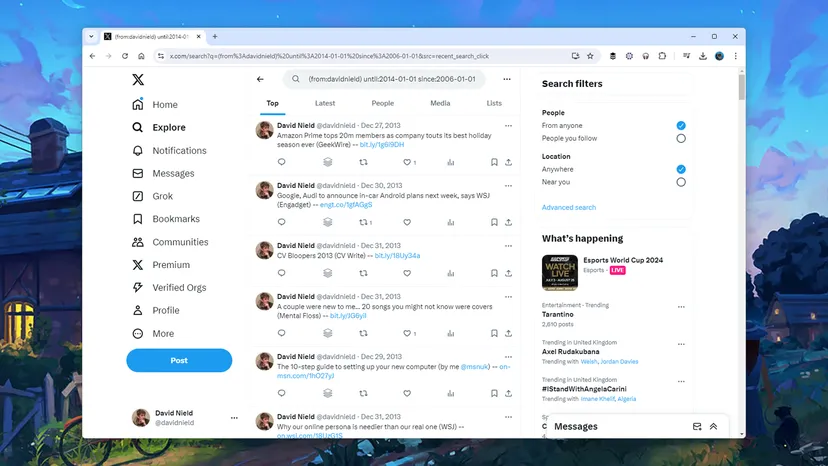The height and width of the screenshot is (466, 828).
Task: Click the page vertical scrollbar
Action: click(x=742, y=87)
